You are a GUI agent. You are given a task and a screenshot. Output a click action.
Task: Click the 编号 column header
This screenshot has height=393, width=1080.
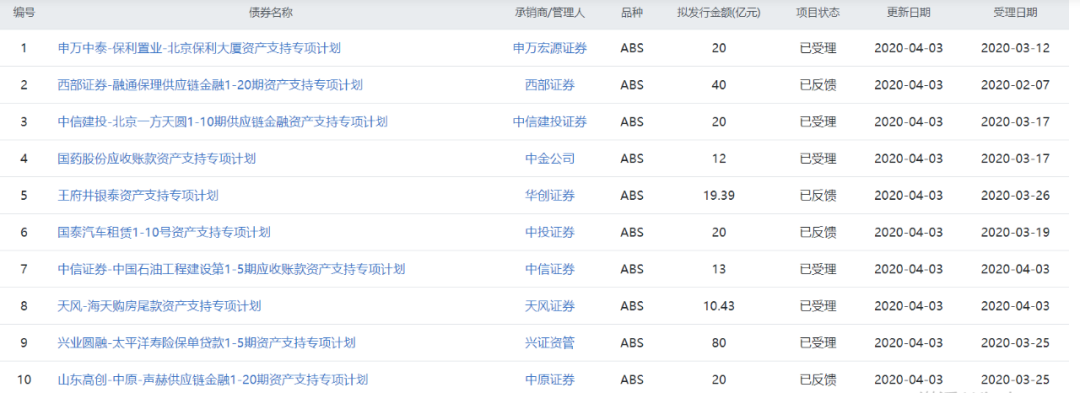(x=24, y=12)
